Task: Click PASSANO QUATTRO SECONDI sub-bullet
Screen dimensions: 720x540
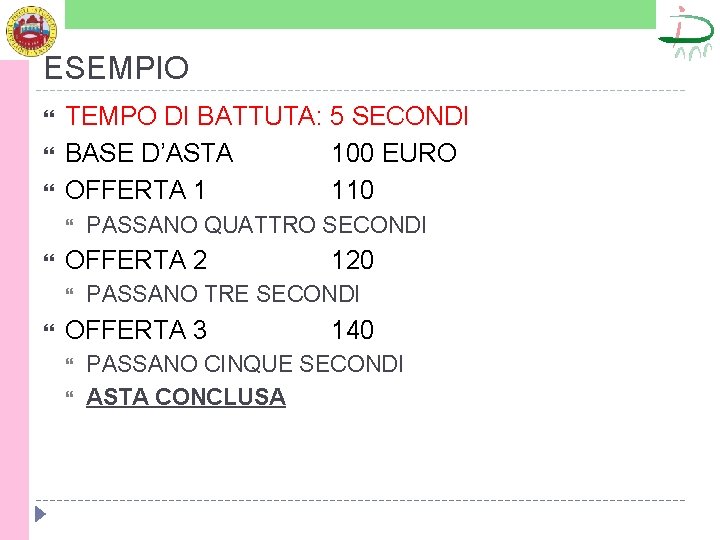Action: click(x=256, y=225)
